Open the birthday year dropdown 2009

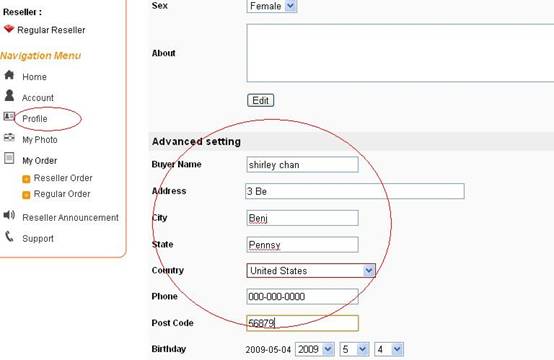(314, 349)
